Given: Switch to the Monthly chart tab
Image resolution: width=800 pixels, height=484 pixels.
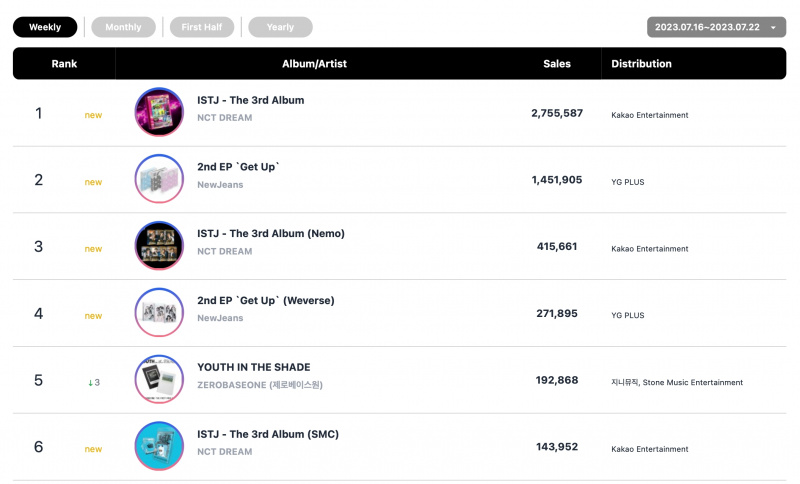Looking at the screenshot, I should 123,27.
